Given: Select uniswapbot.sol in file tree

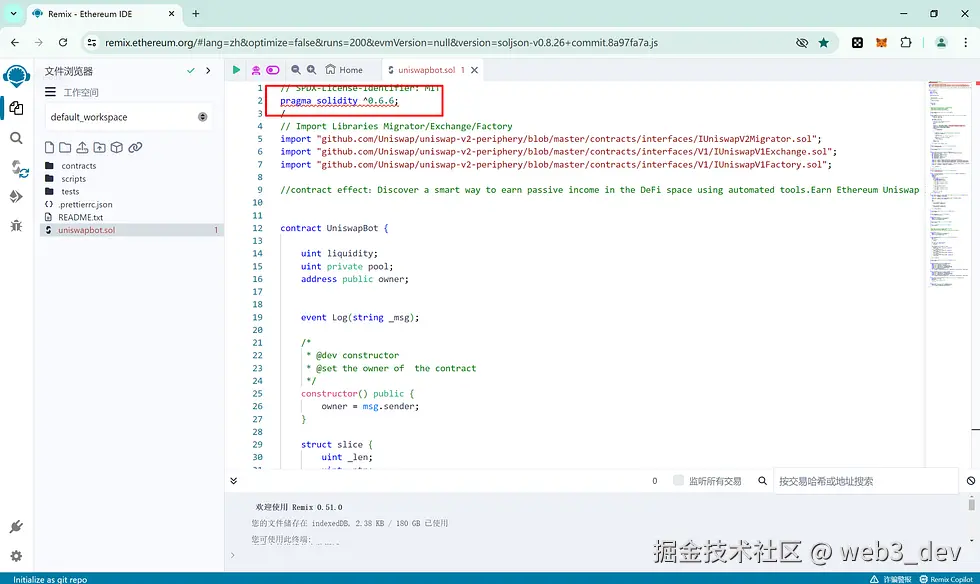Looking at the screenshot, I should [x=132, y=230].
